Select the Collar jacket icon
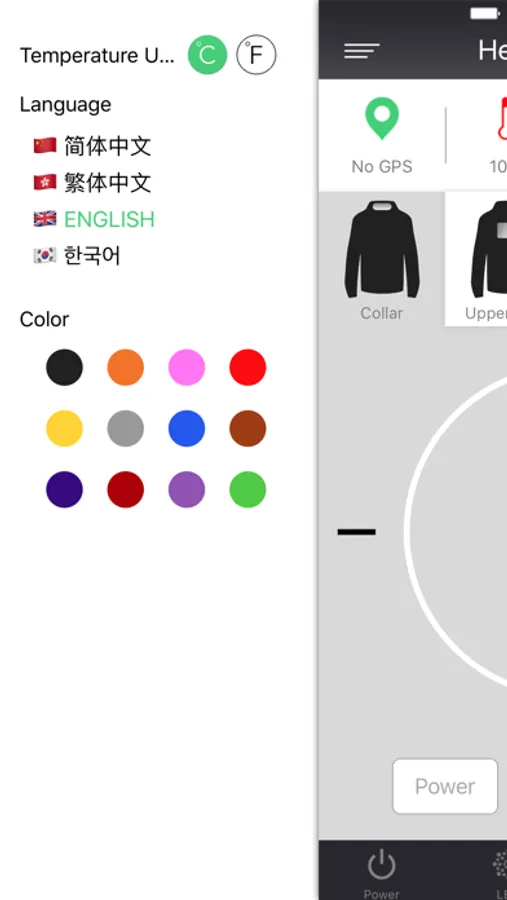The width and height of the screenshot is (507, 900). click(x=382, y=249)
